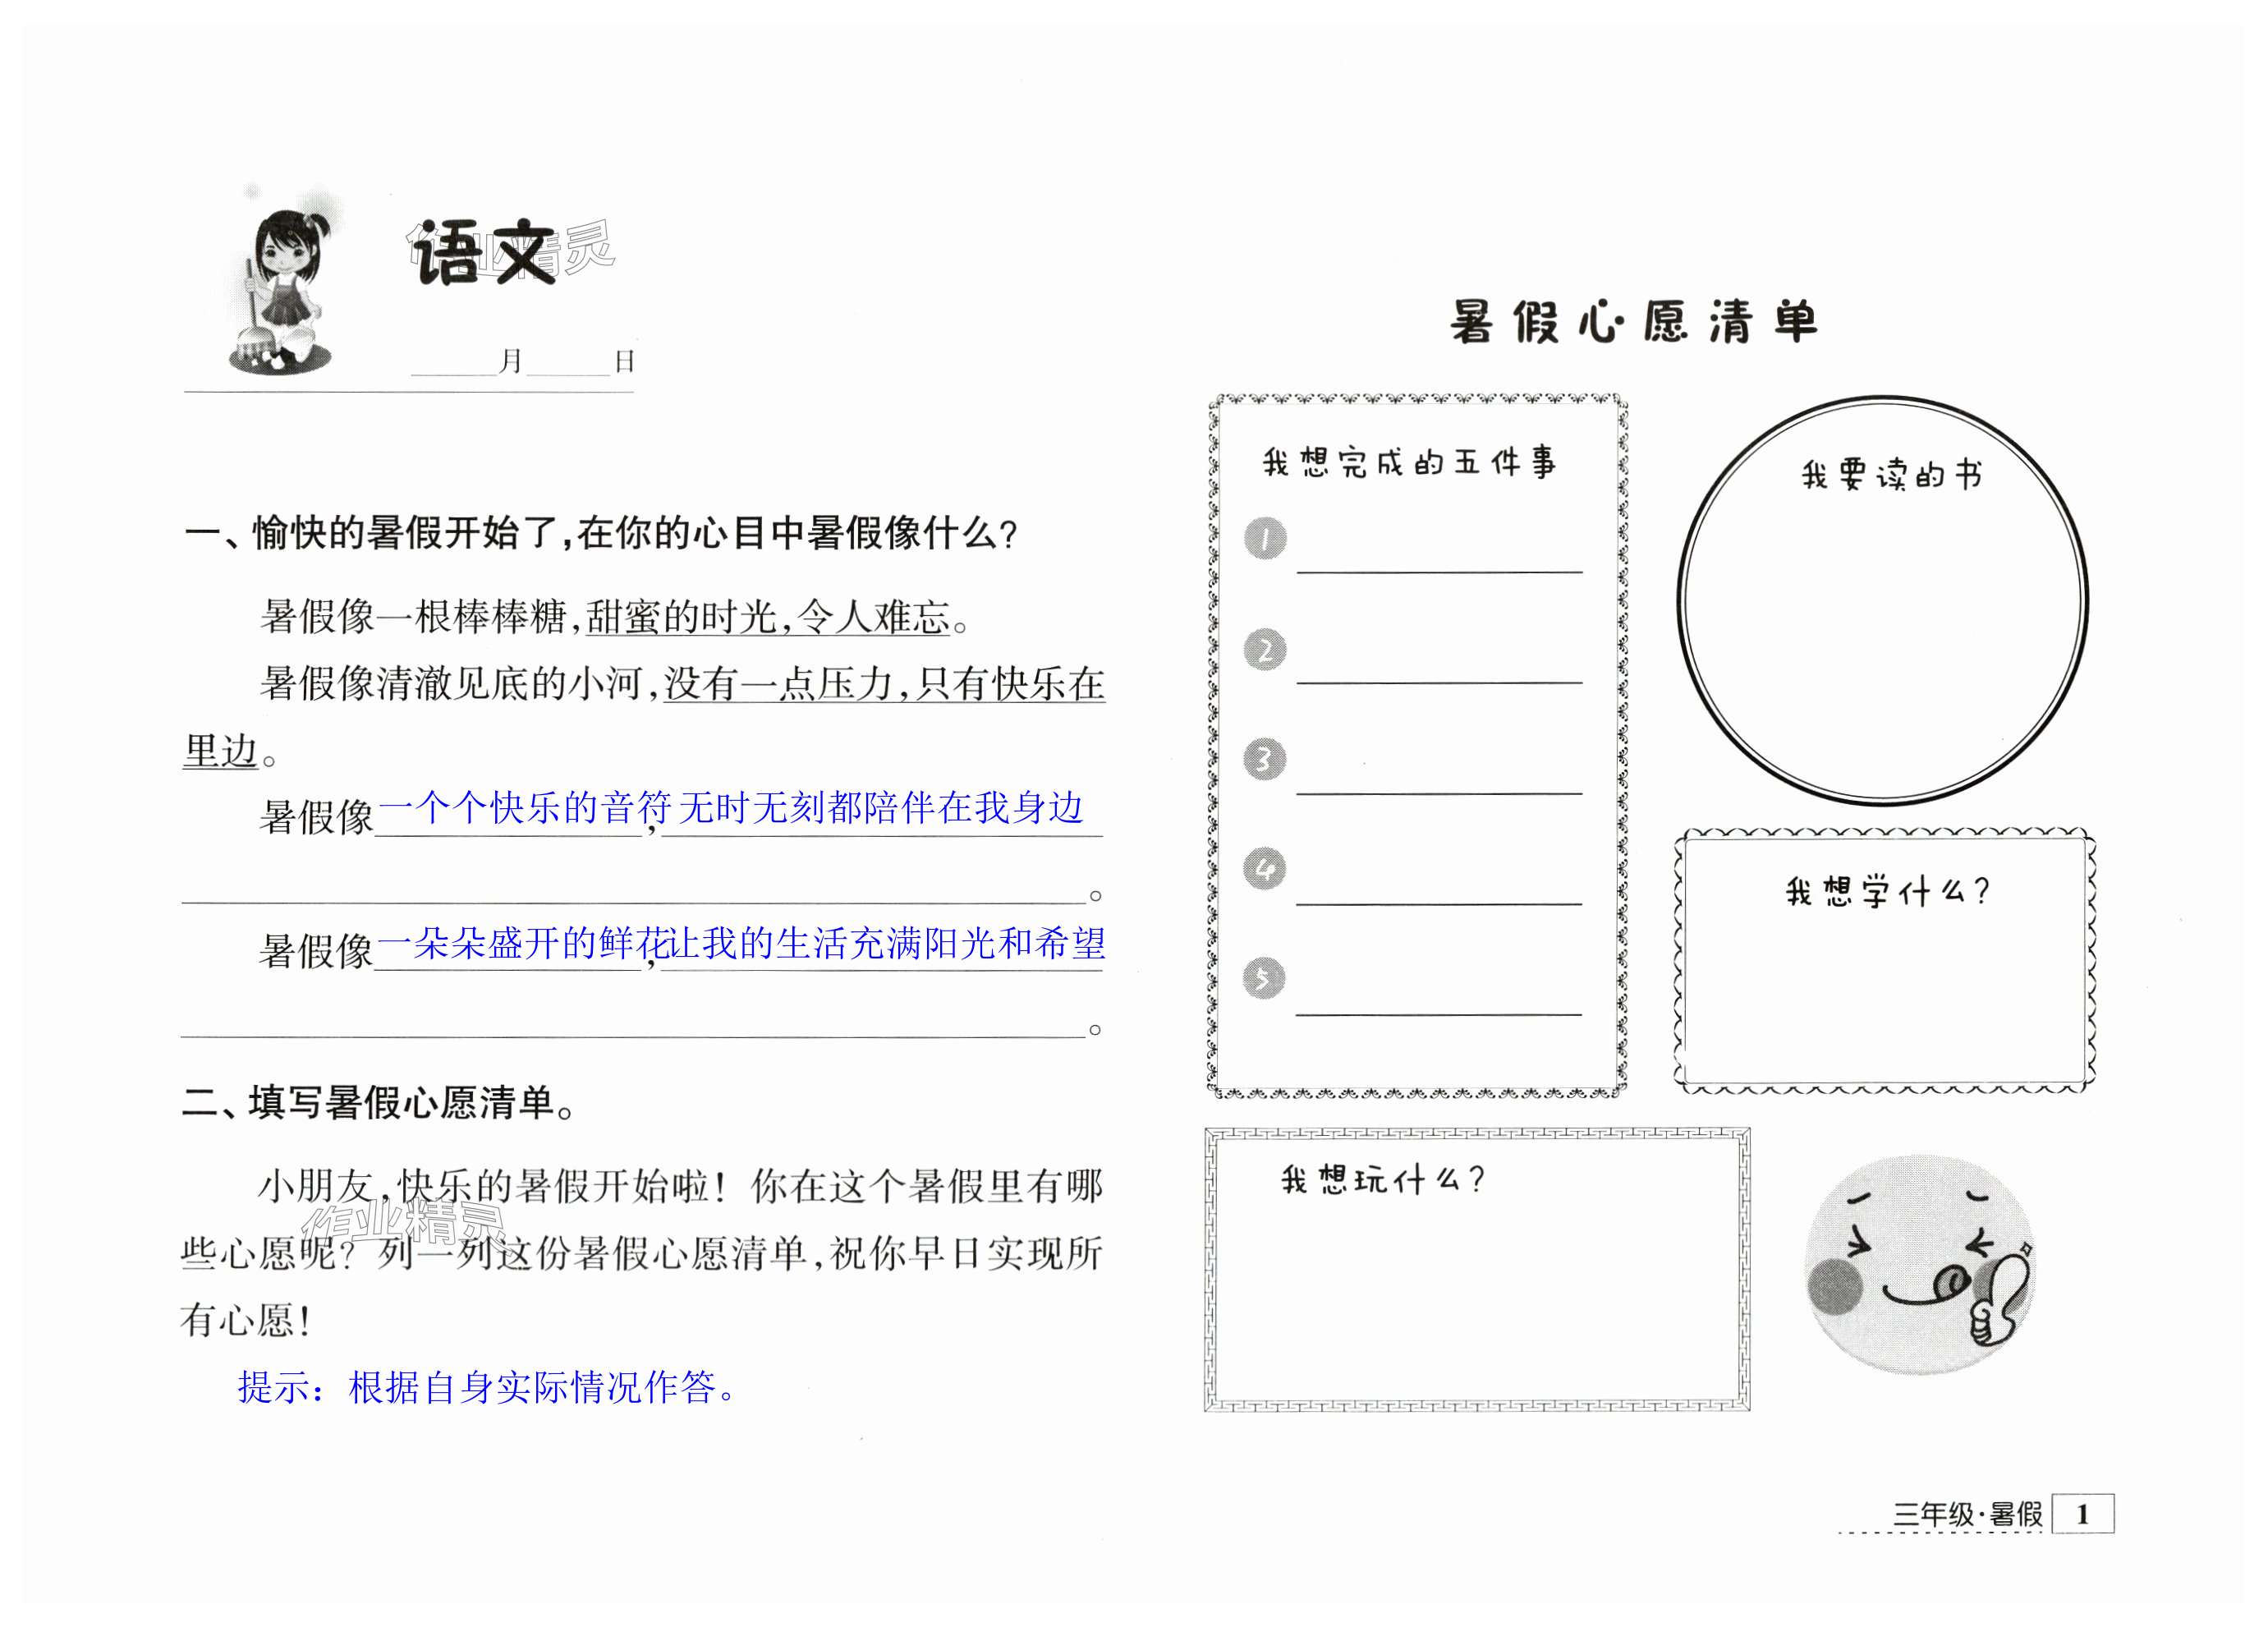Click the label 我要读的书 in circle
This screenshot has height=1627, width=2268.
coord(1891,475)
